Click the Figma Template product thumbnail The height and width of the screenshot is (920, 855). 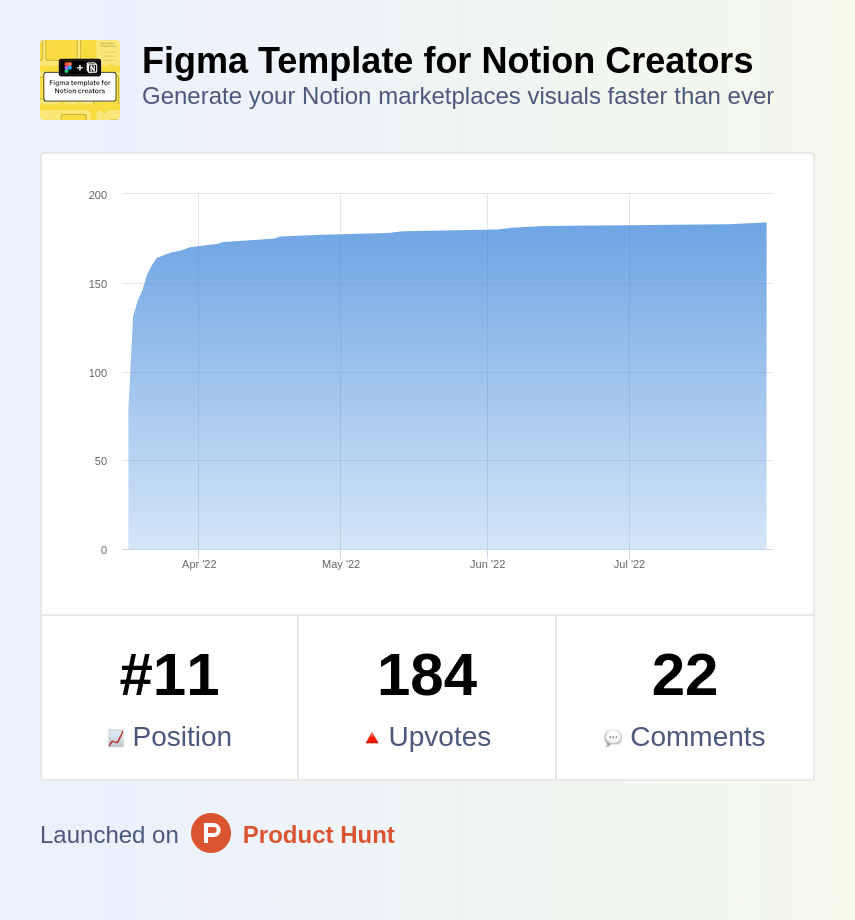pyautogui.click(x=80, y=80)
